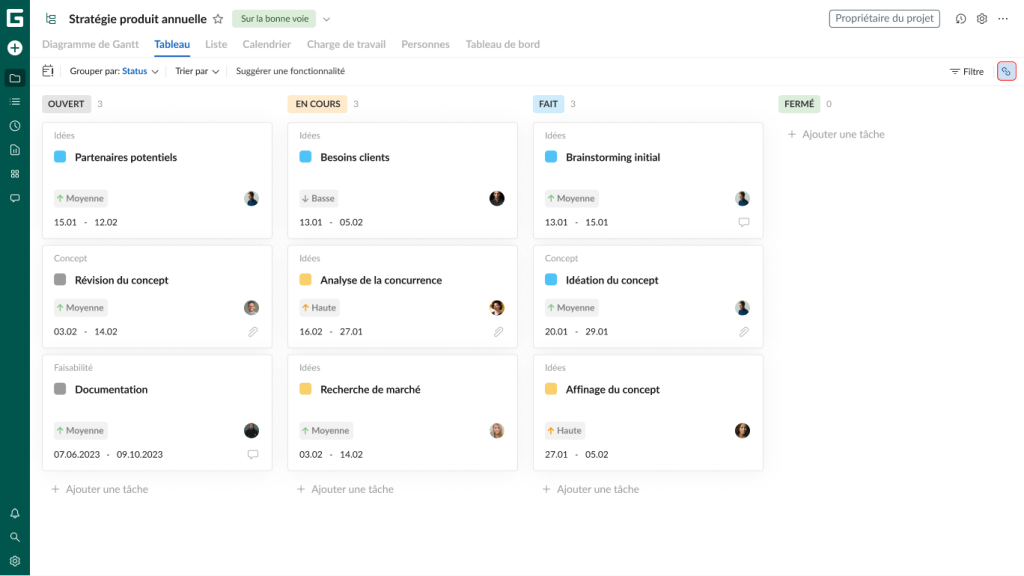Switch to Diagramme de Gantt tab
This screenshot has width=1024, height=576.
pyautogui.click(x=90, y=44)
